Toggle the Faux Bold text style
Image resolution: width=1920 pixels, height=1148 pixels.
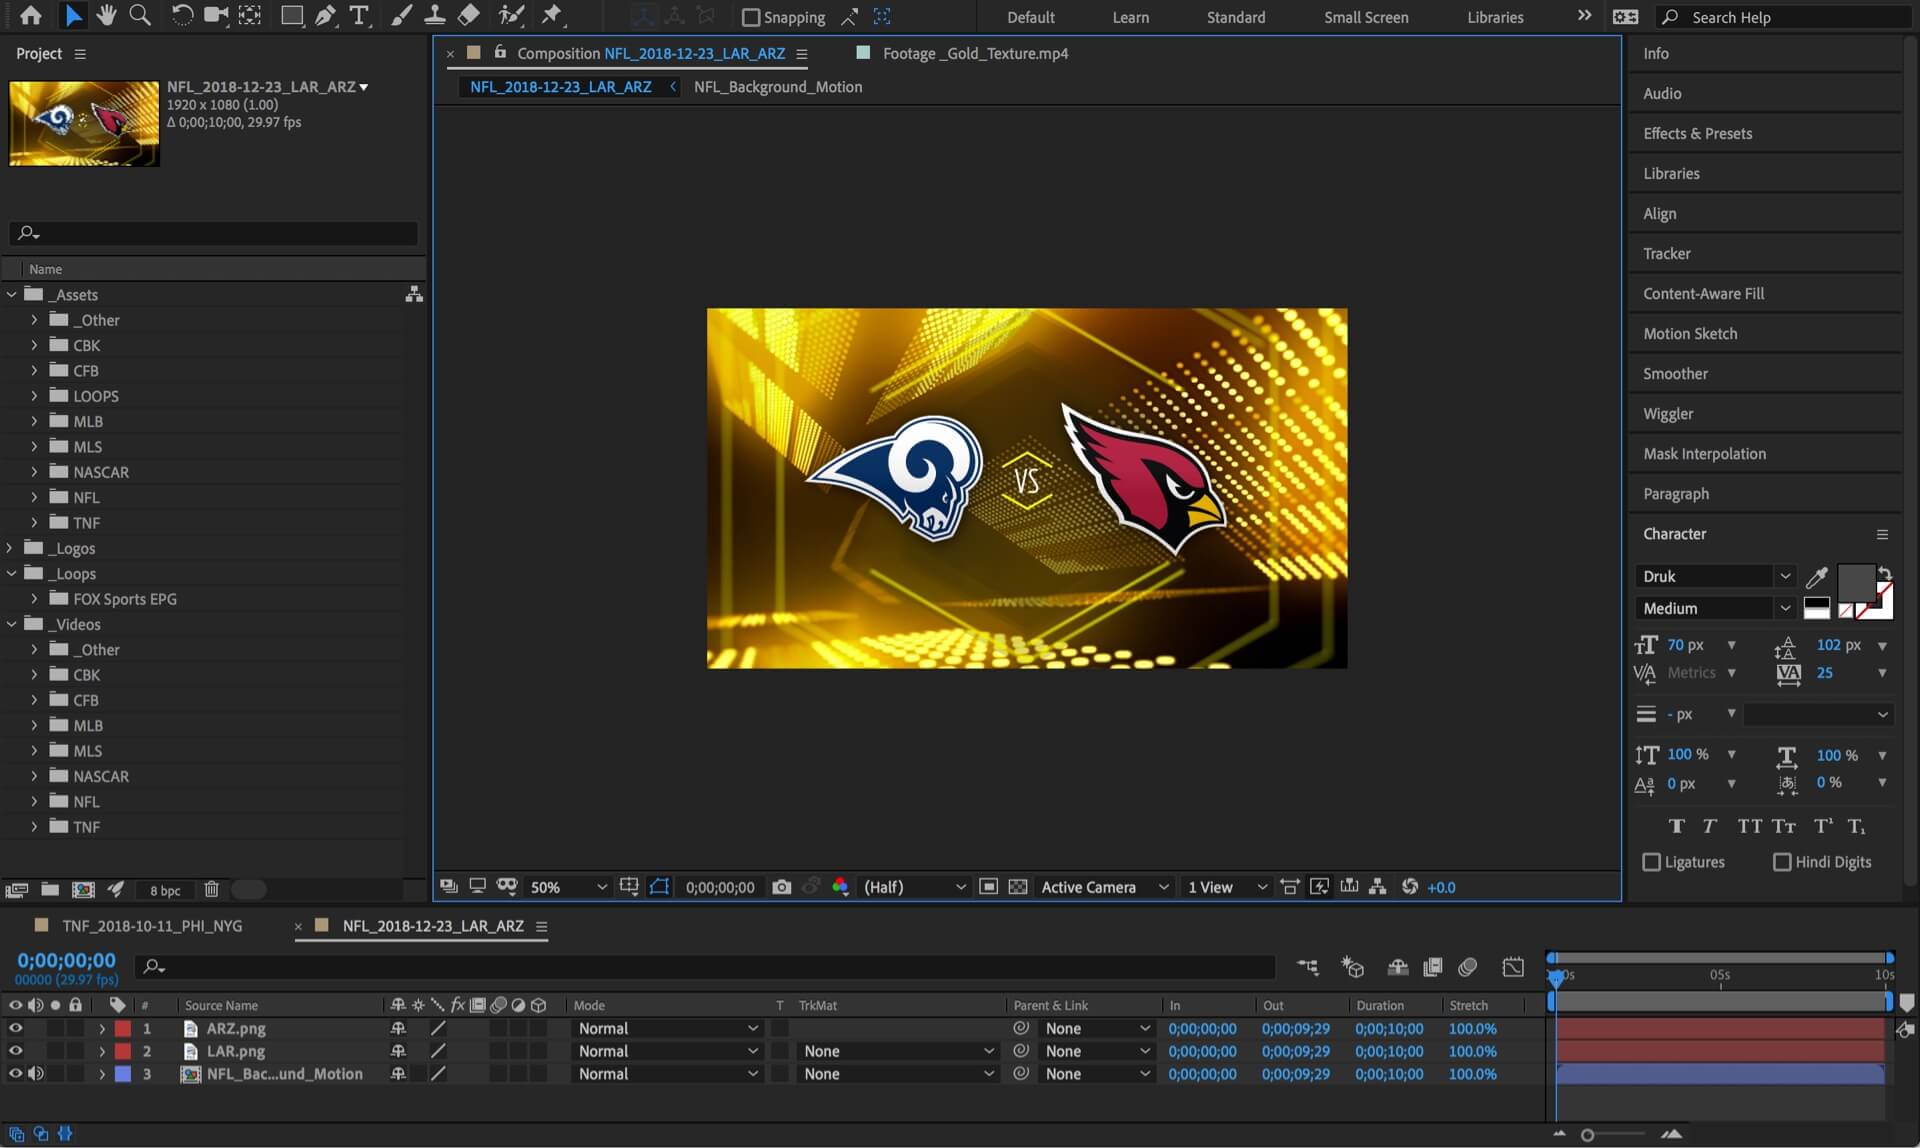click(1677, 826)
